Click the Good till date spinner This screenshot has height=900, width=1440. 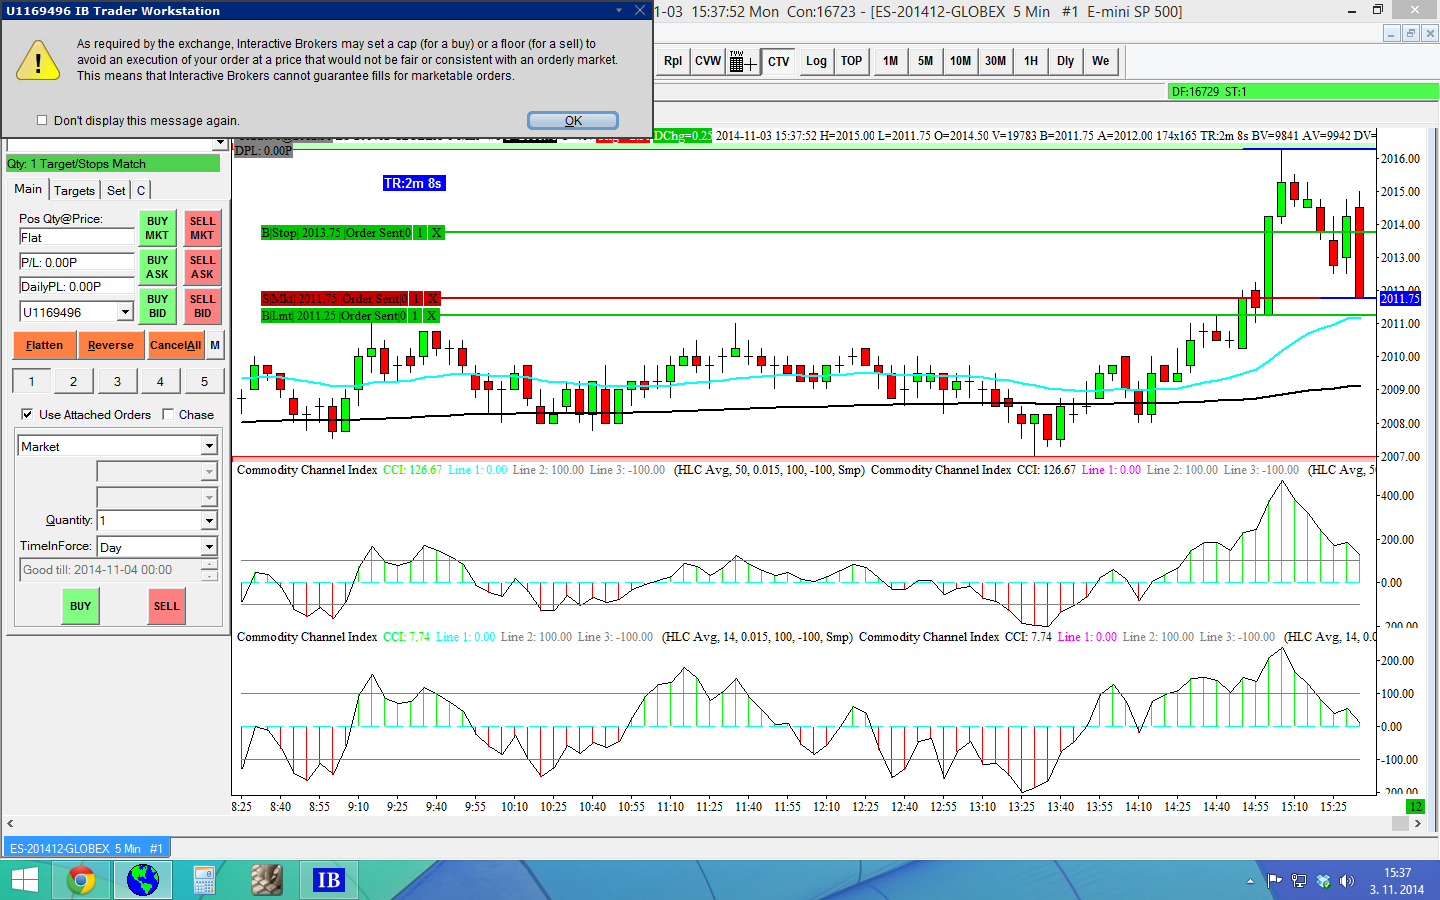pyautogui.click(x=209, y=570)
